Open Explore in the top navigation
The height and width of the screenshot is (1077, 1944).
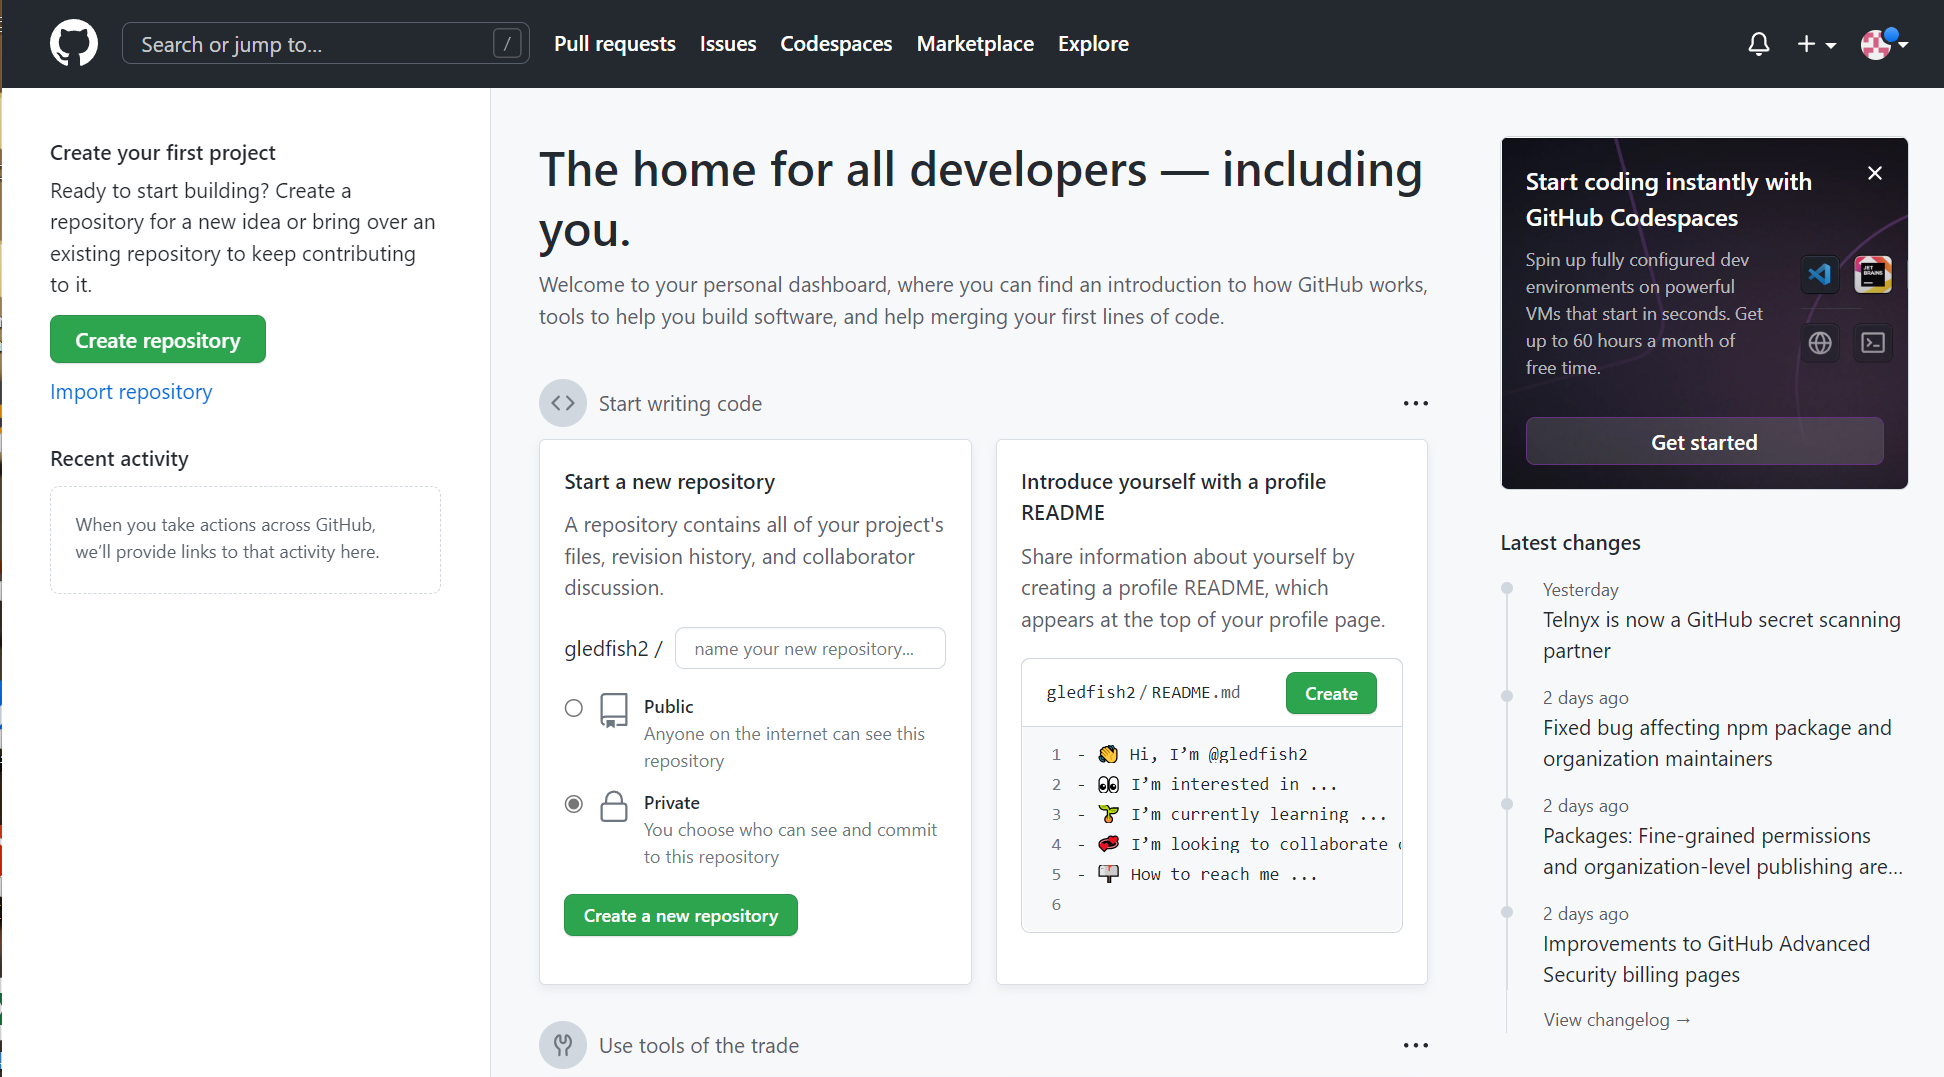[x=1093, y=44]
